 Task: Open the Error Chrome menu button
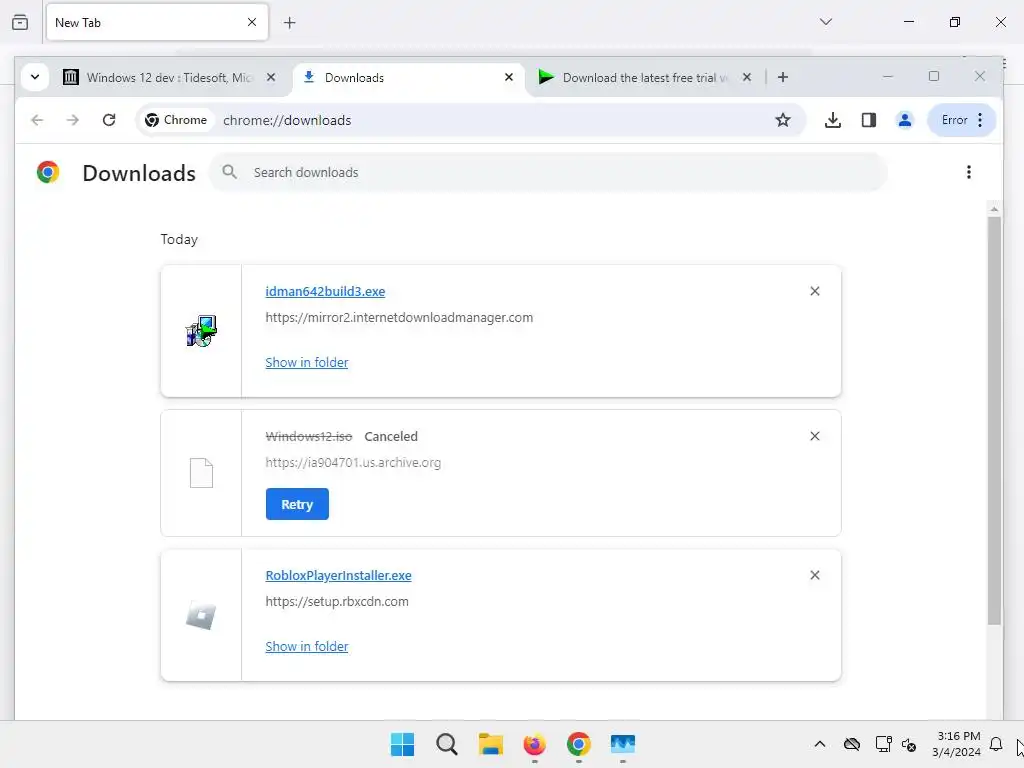pyautogui.click(x=962, y=120)
